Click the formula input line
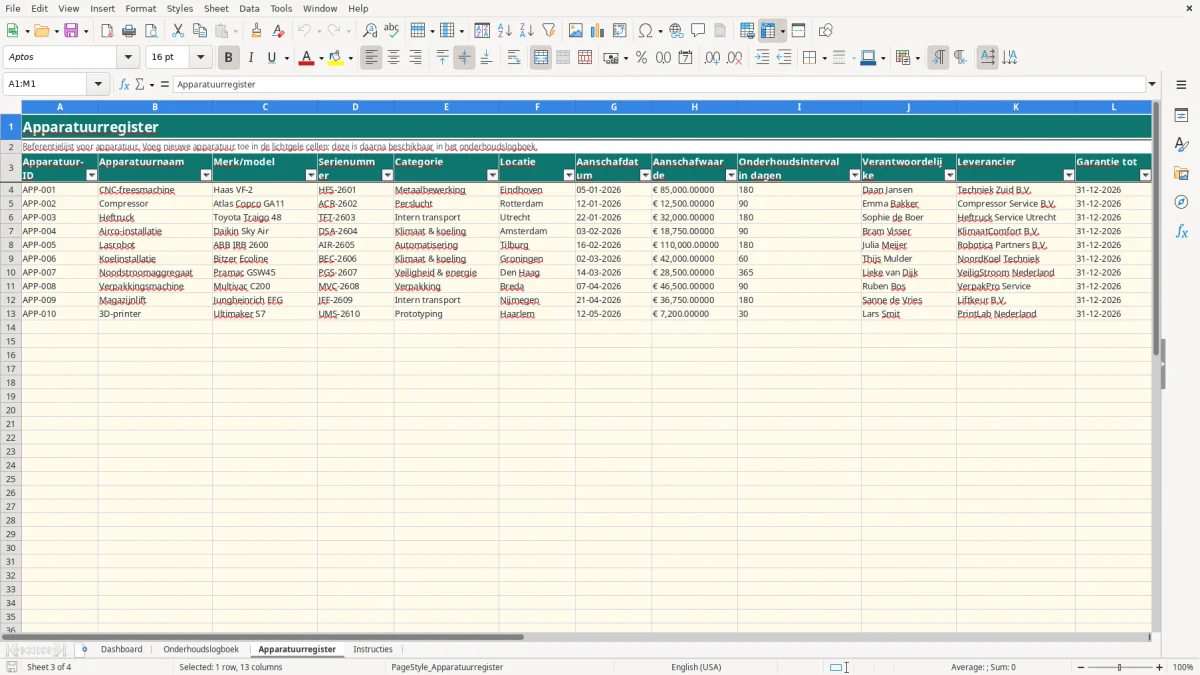Image resolution: width=1200 pixels, height=675 pixels. point(660,85)
